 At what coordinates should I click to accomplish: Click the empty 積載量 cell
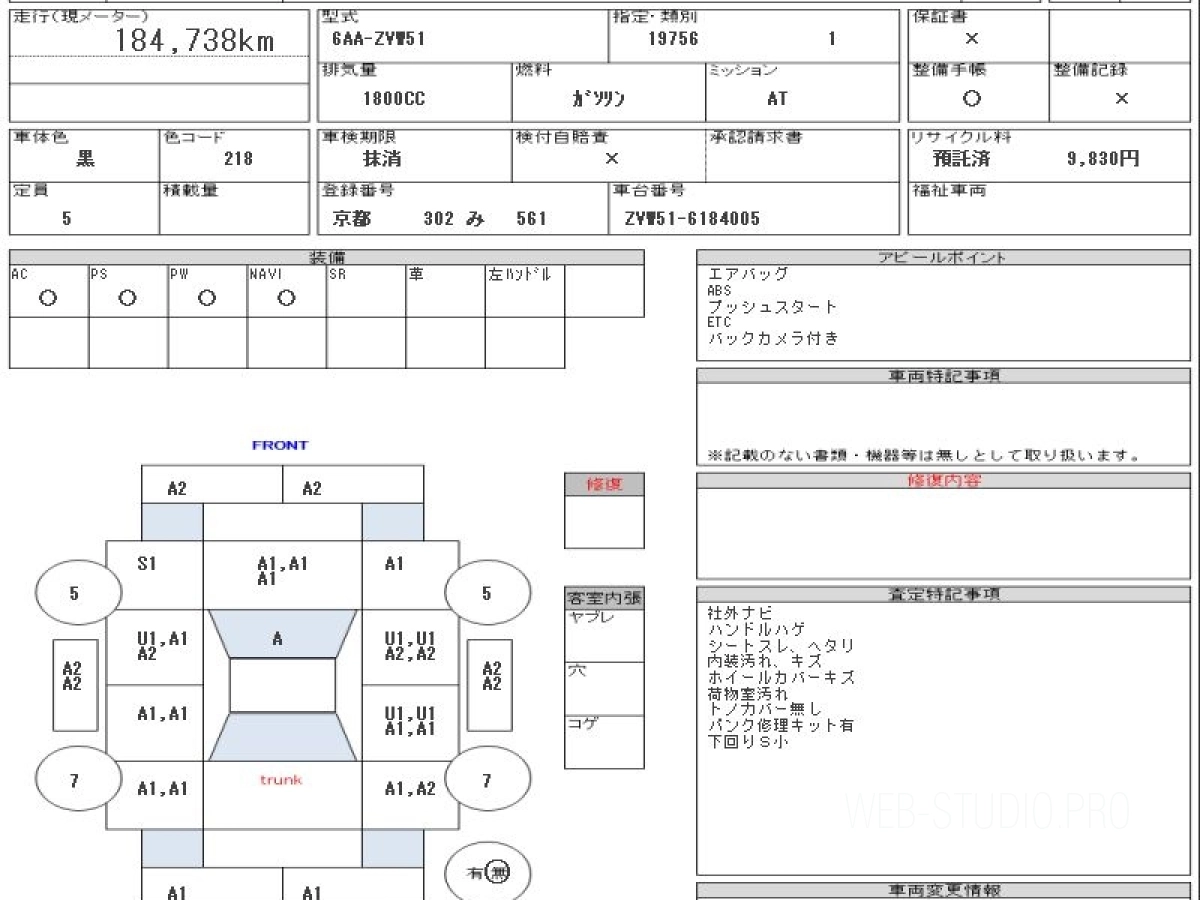[x=234, y=208]
